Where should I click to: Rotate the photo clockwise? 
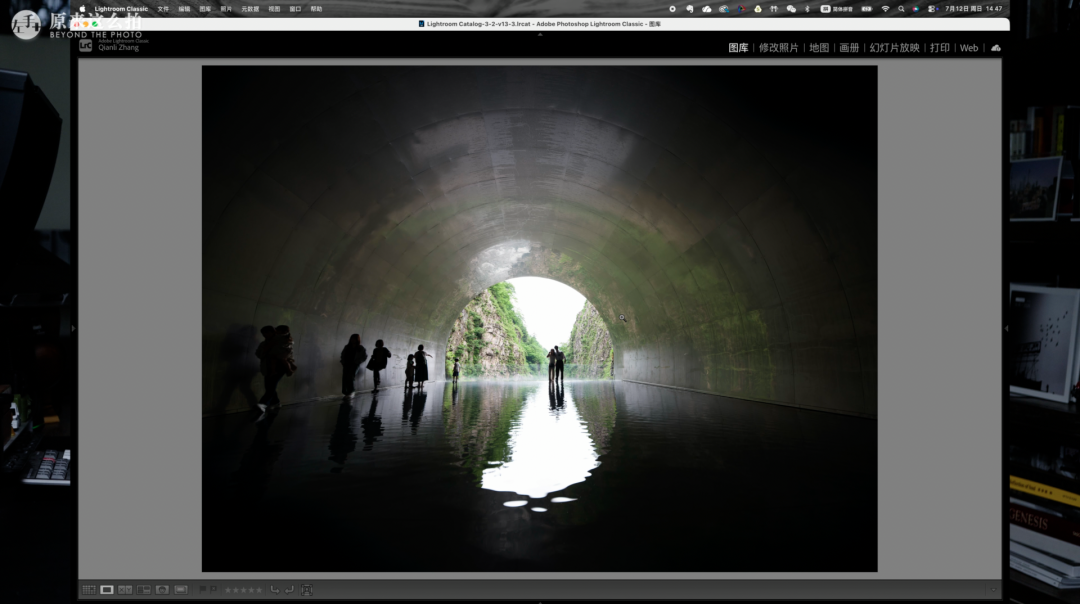289,590
